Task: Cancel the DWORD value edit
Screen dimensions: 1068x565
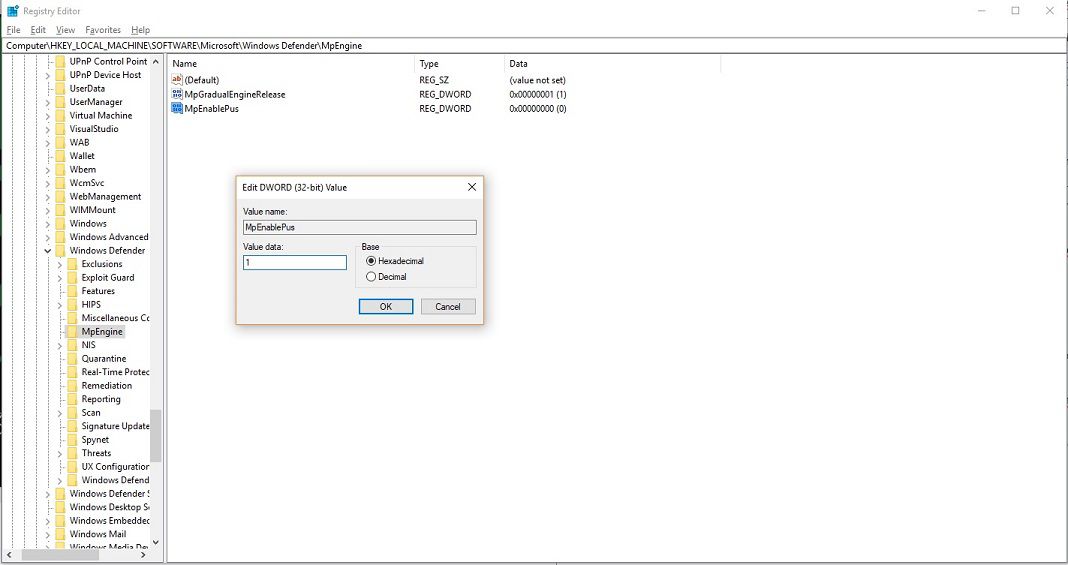Action: pyautogui.click(x=447, y=306)
